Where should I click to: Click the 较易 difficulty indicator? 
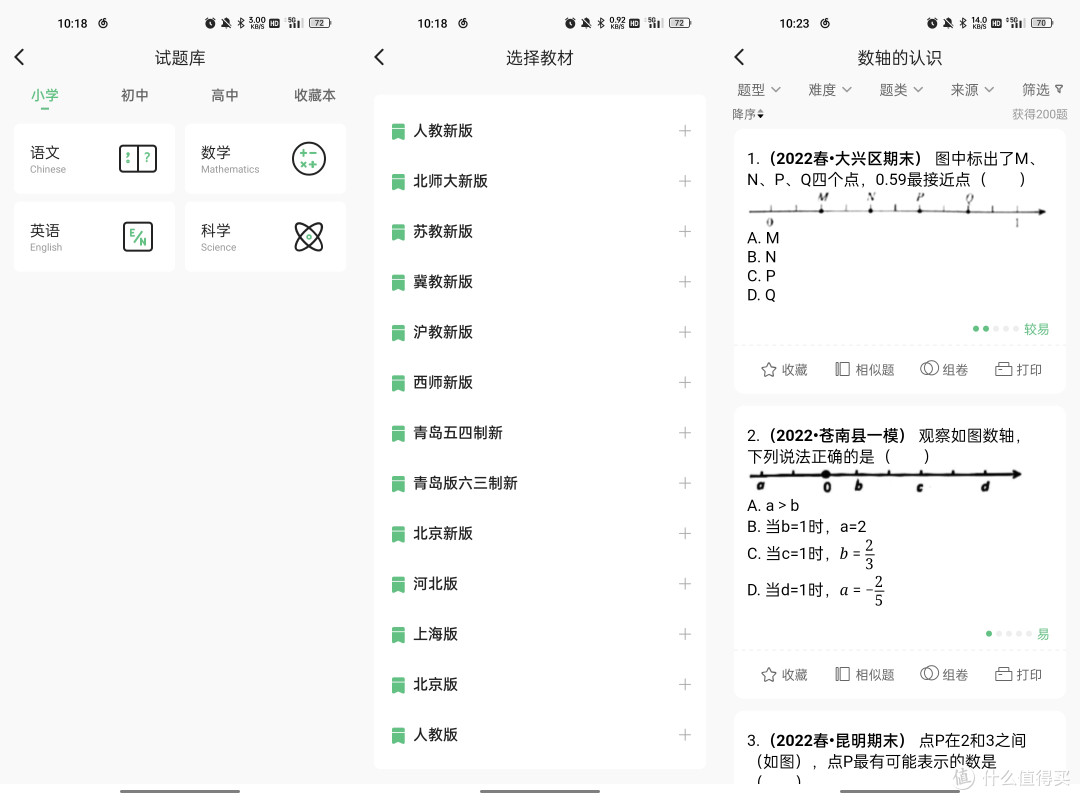pos(1010,329)
